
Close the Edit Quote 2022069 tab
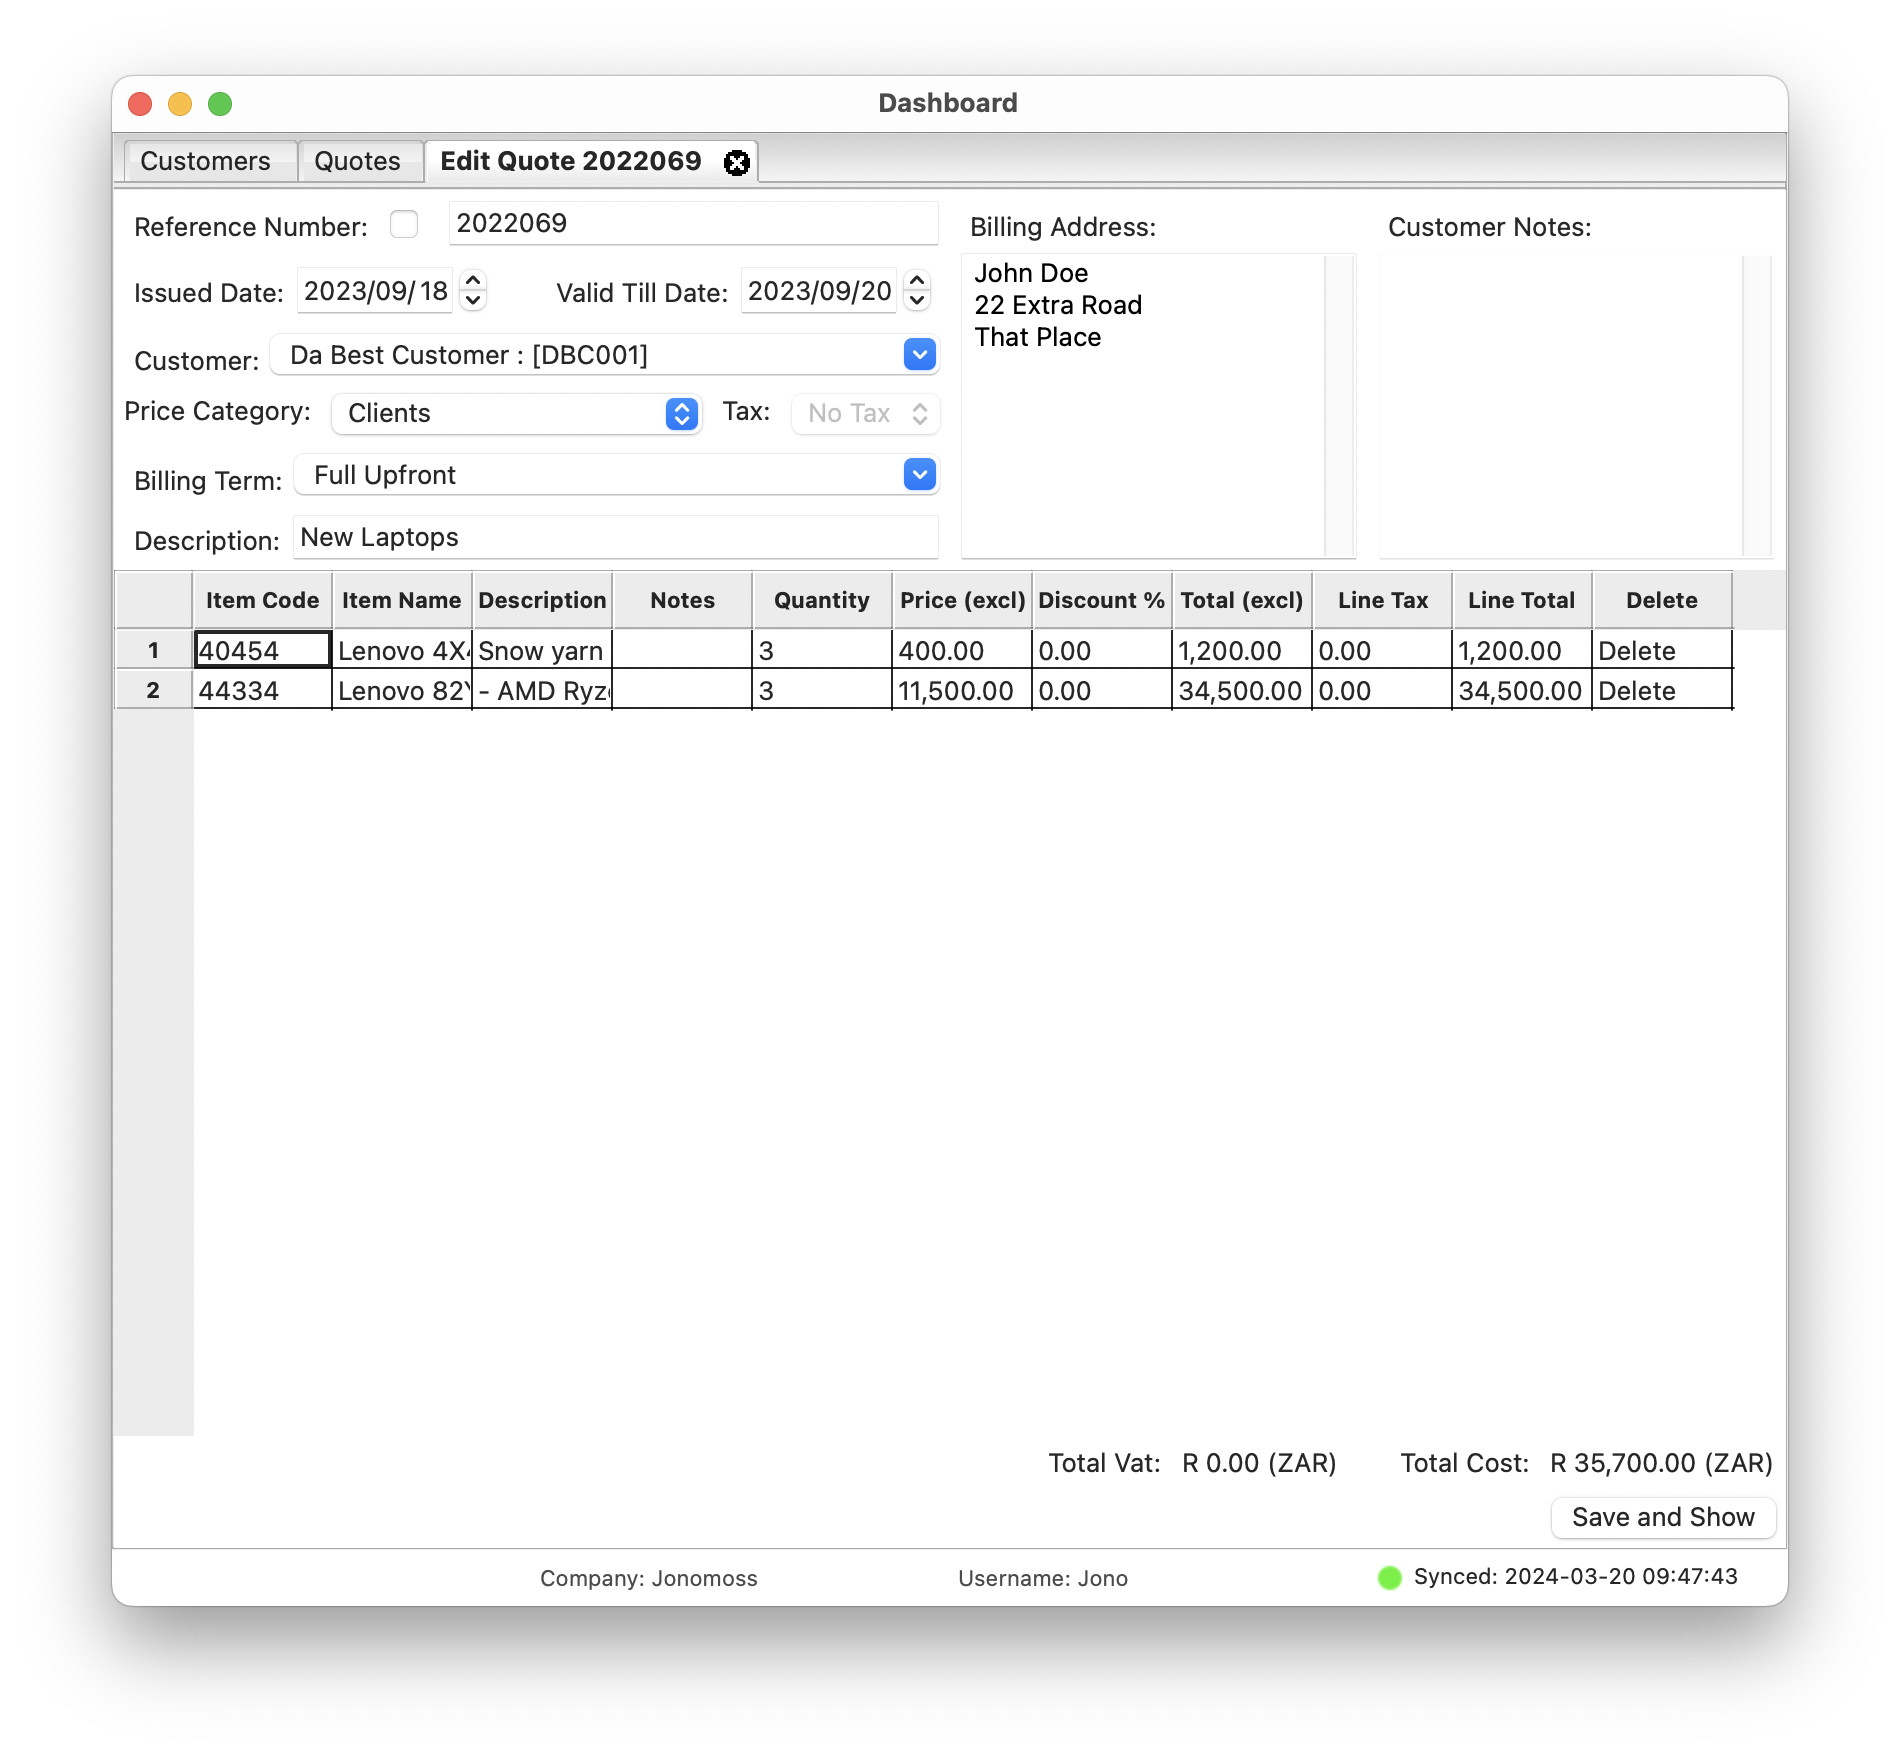[737, 163]
